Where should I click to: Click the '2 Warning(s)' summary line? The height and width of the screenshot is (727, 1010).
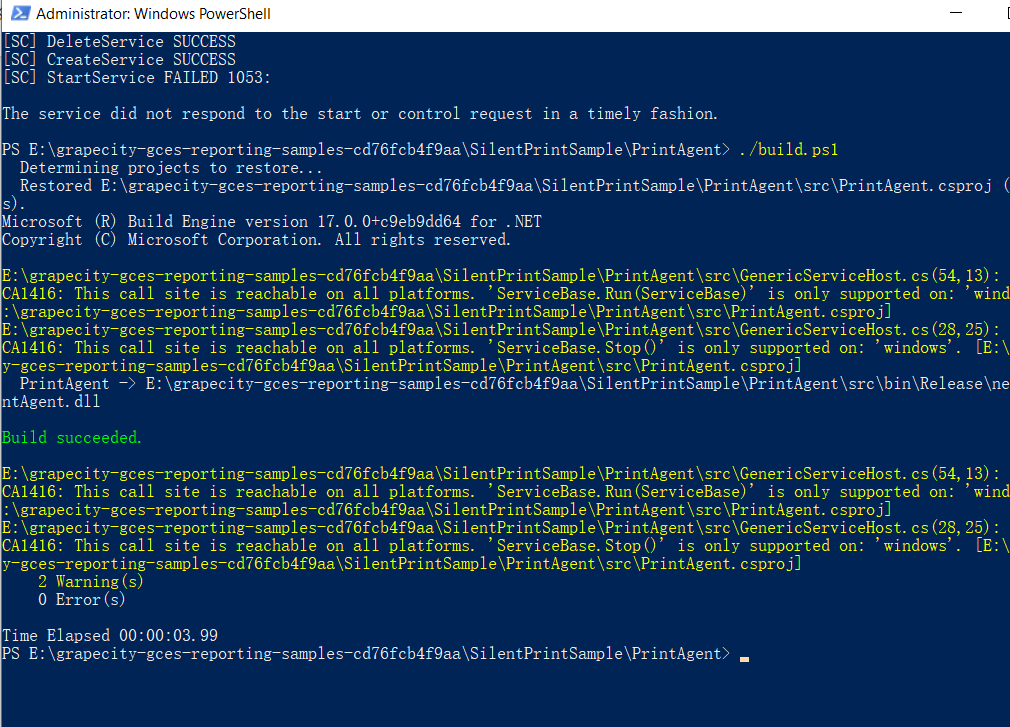pos(90,582)
